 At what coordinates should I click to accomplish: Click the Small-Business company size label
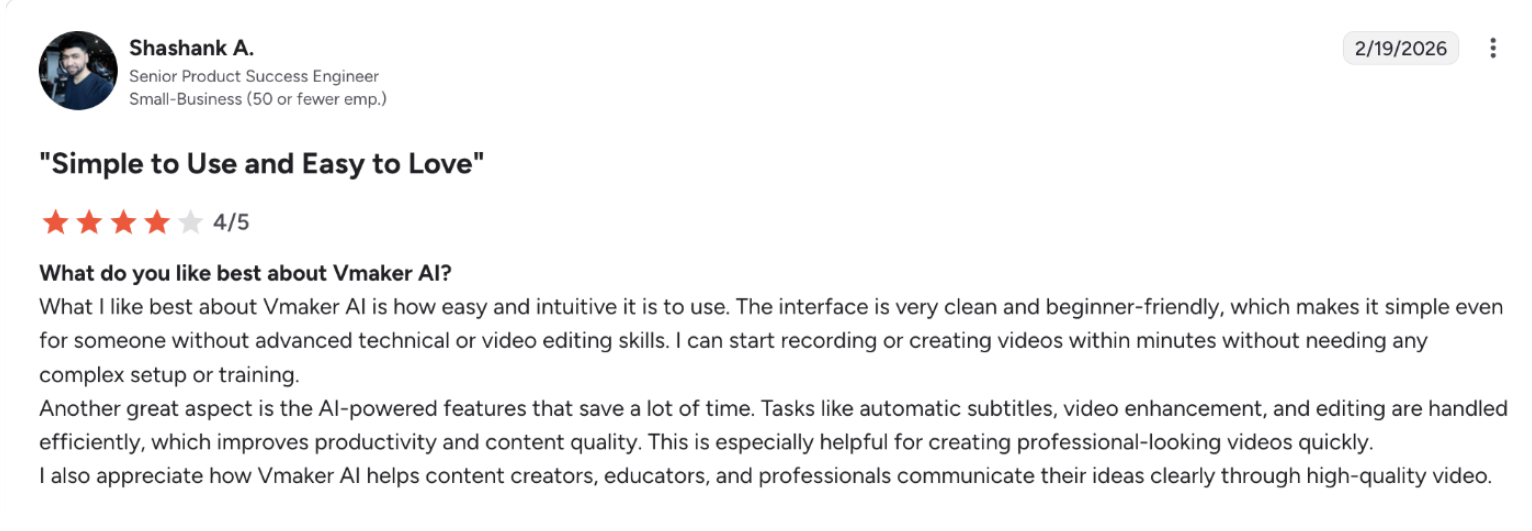[x=257, y=98]
